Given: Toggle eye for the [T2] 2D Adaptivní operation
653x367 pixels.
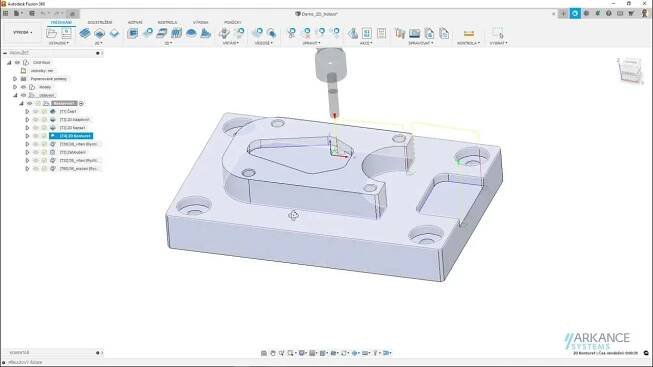Looking at the screenshot, I should pyautogui.click(x=36, y=120).
